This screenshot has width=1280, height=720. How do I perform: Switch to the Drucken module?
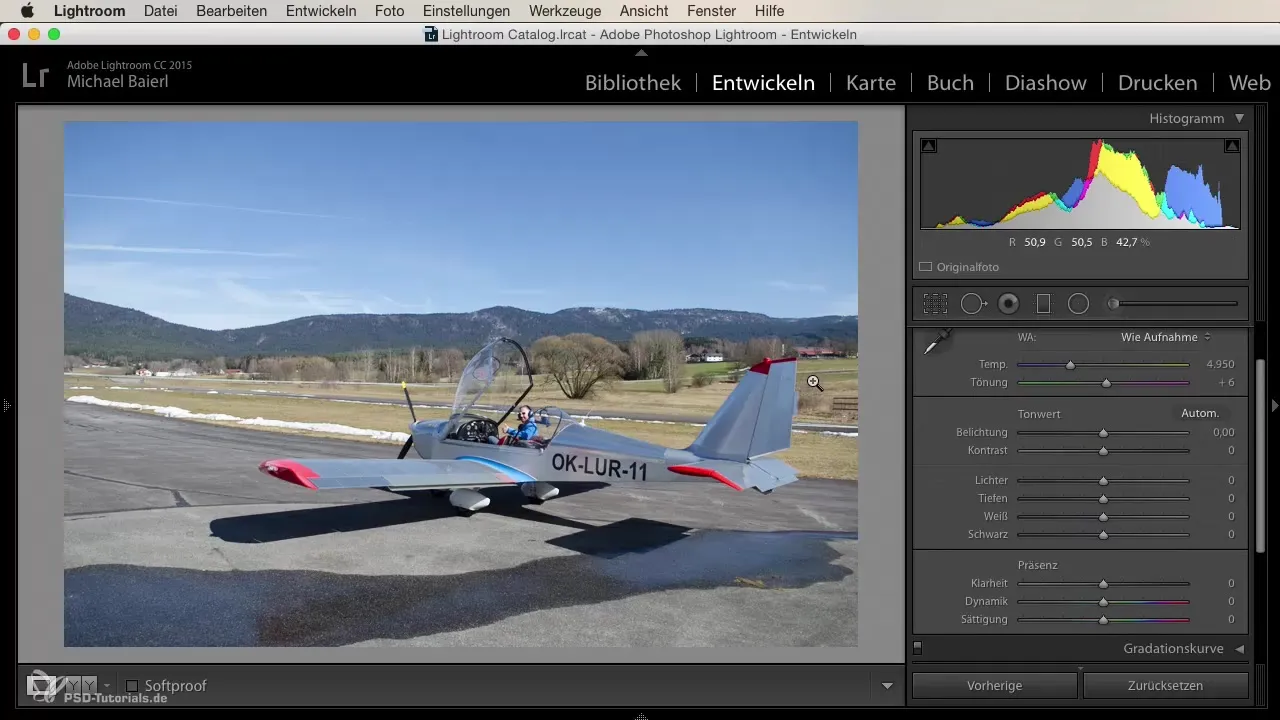1158,83
